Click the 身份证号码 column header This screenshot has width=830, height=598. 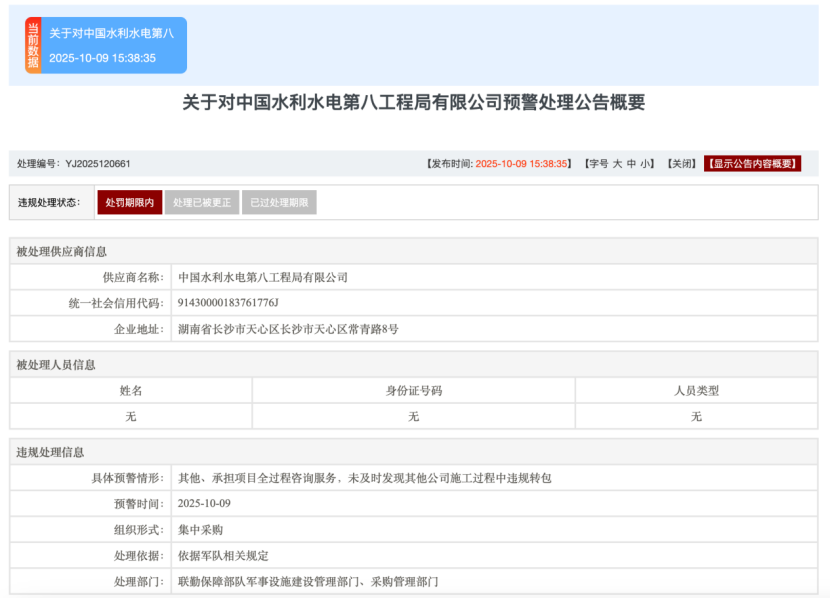click(413, 391)
